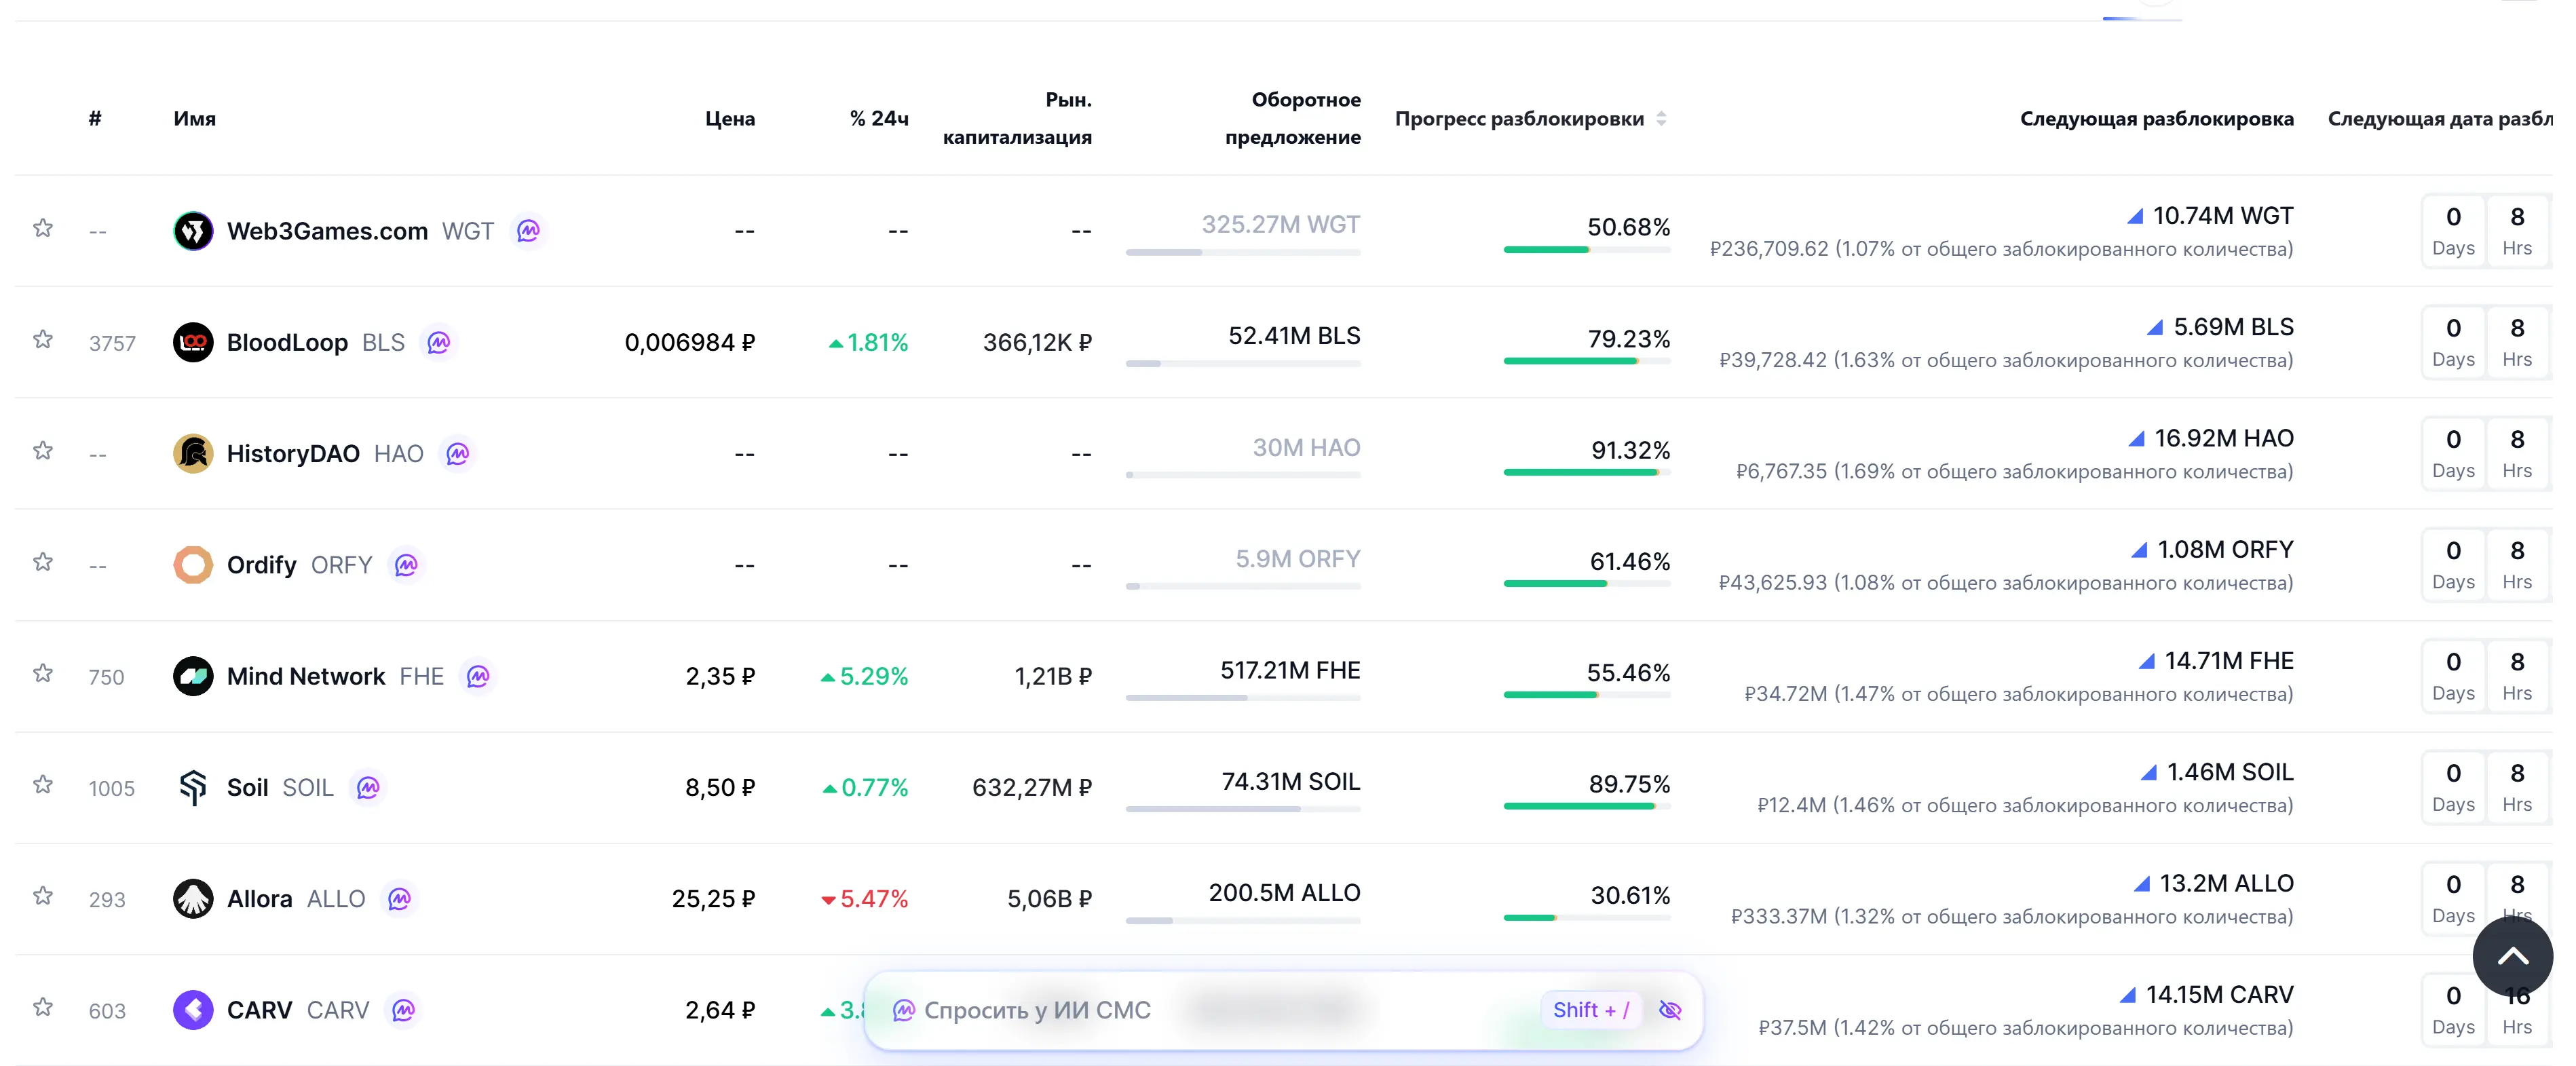Star the CARV row
The width and height of the screenshot is (2576, 1066).
pos(43,1006)
